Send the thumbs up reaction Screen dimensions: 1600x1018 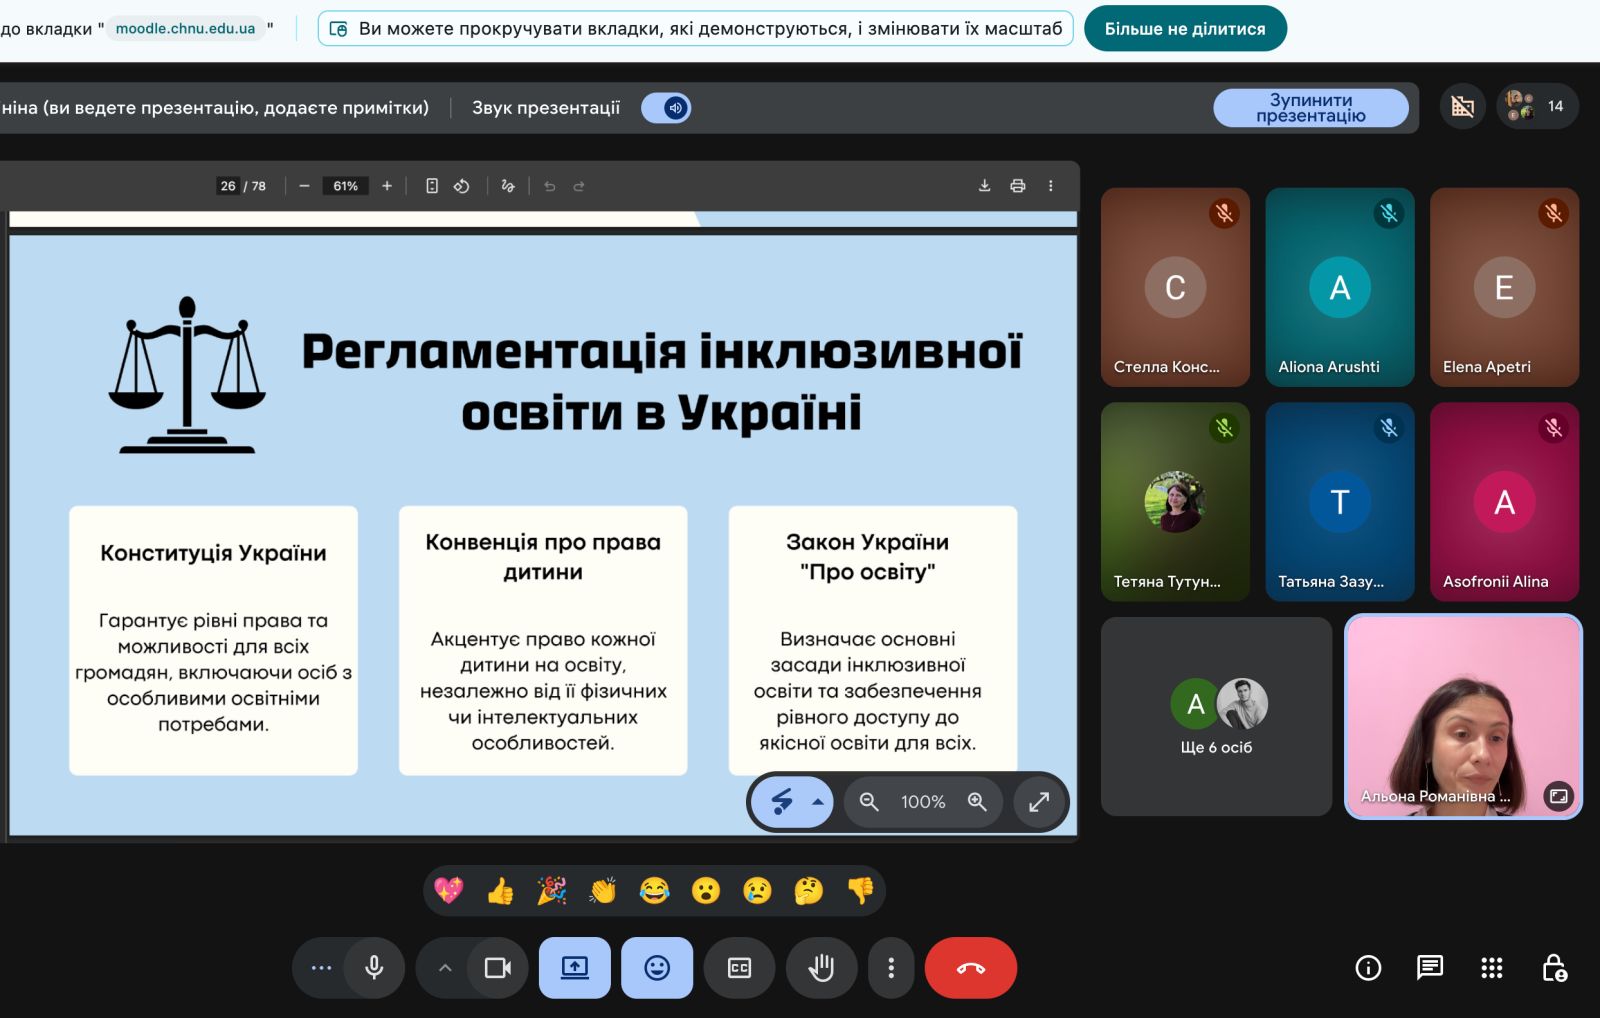[x=500, y=890]
